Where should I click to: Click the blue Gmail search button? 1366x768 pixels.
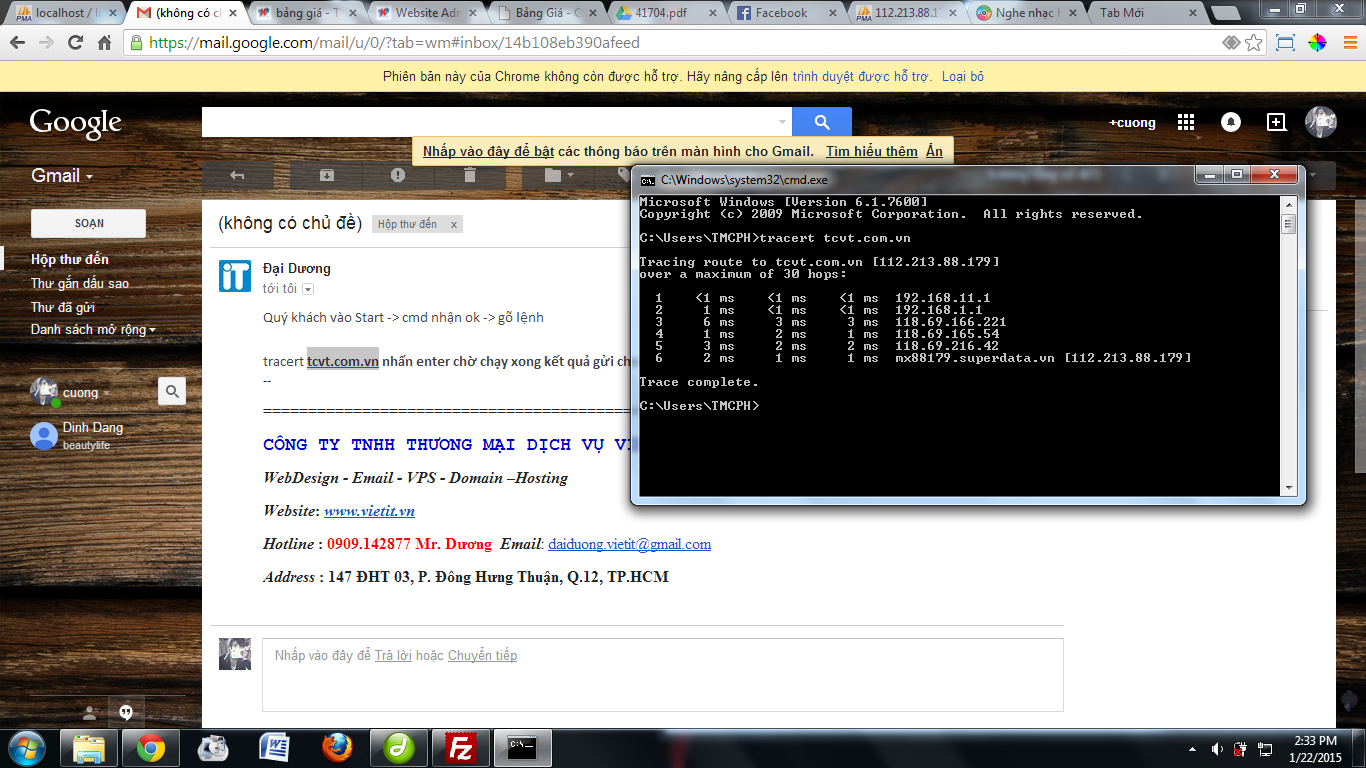tap(822, 122)
